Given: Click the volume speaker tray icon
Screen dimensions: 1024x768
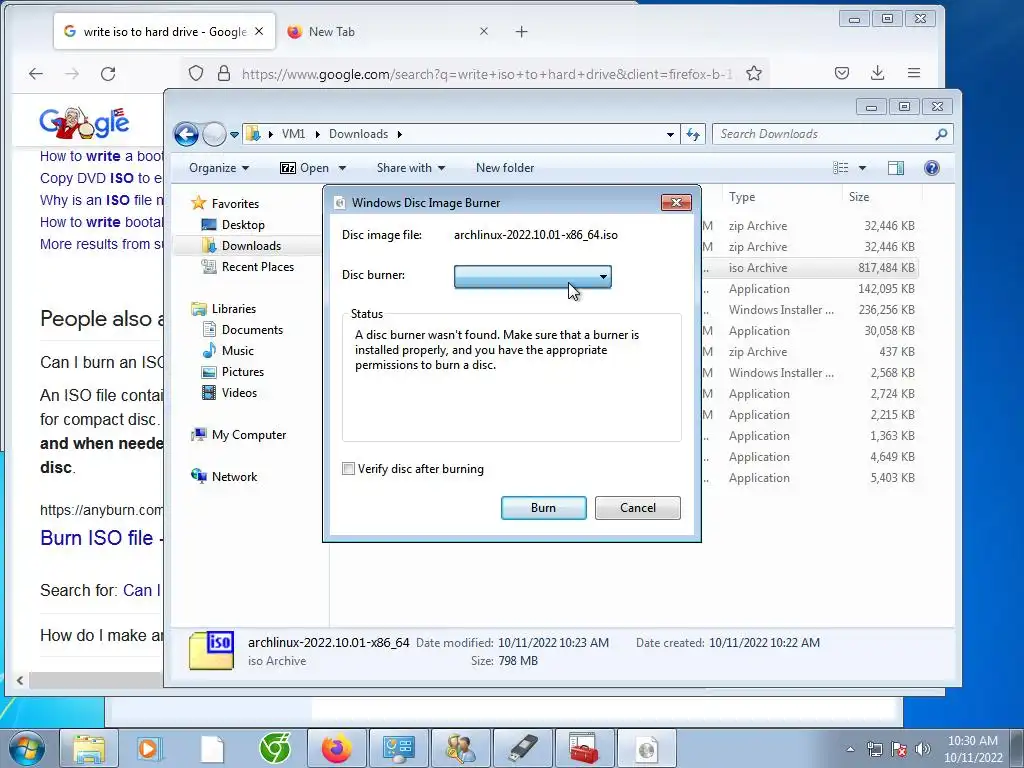Looking at the screenshot, I should [x=922, y=749].
